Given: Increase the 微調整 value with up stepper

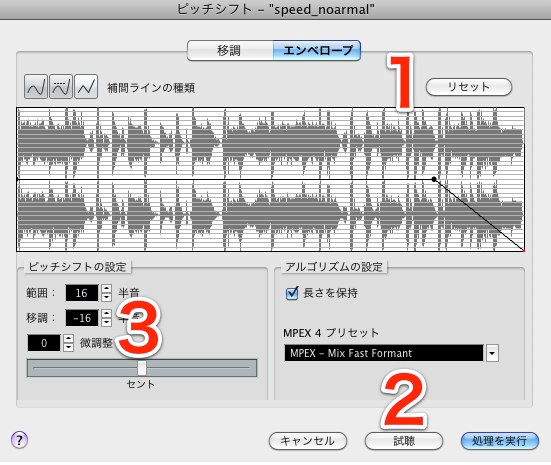Looking at the screenshot, I should coord(69,338).
